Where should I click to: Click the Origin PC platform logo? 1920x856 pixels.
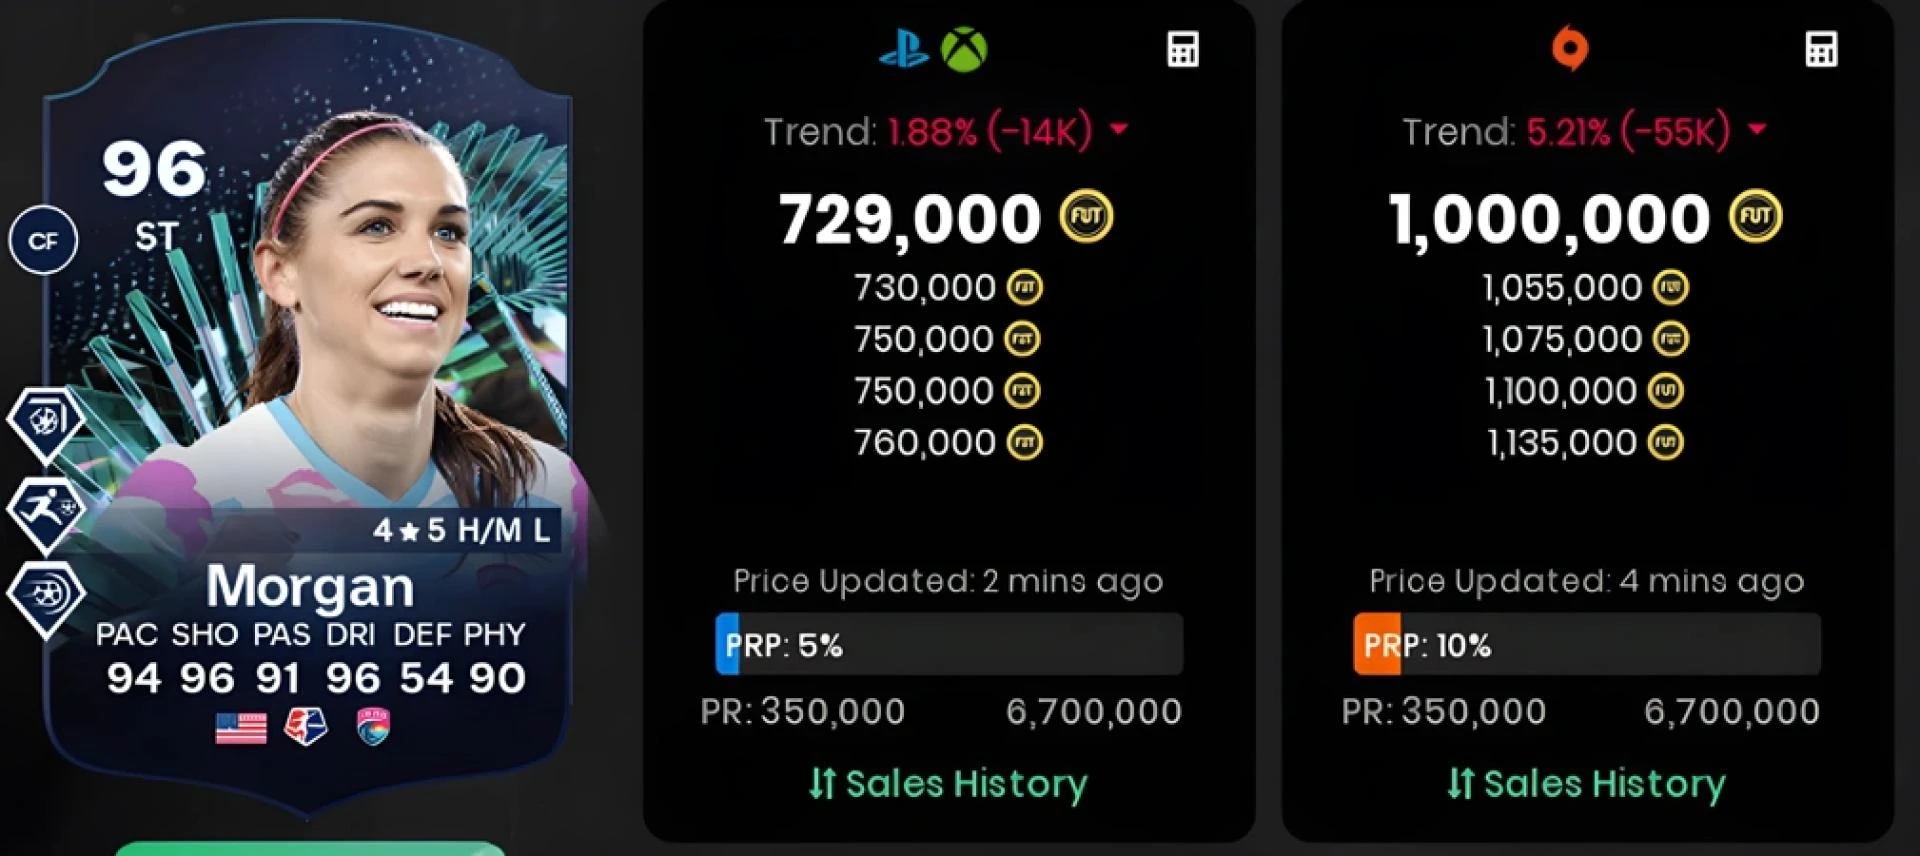pos(1570,48)
